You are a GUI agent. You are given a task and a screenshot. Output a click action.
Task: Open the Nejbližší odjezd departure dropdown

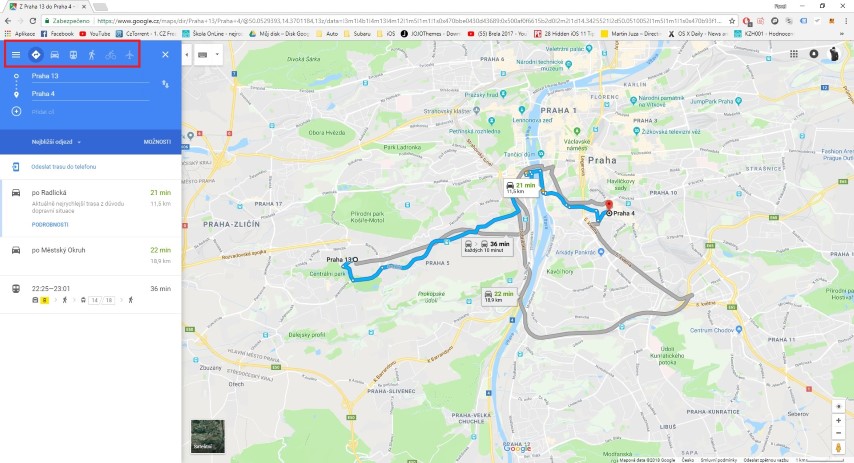(x=56, y=142)
